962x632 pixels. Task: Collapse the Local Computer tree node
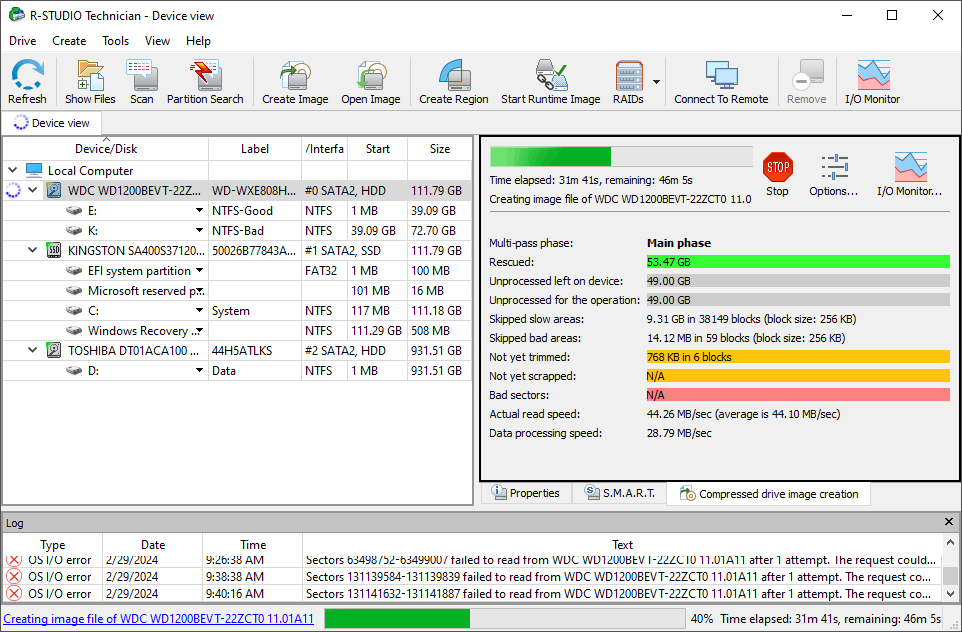pos(13,170)
